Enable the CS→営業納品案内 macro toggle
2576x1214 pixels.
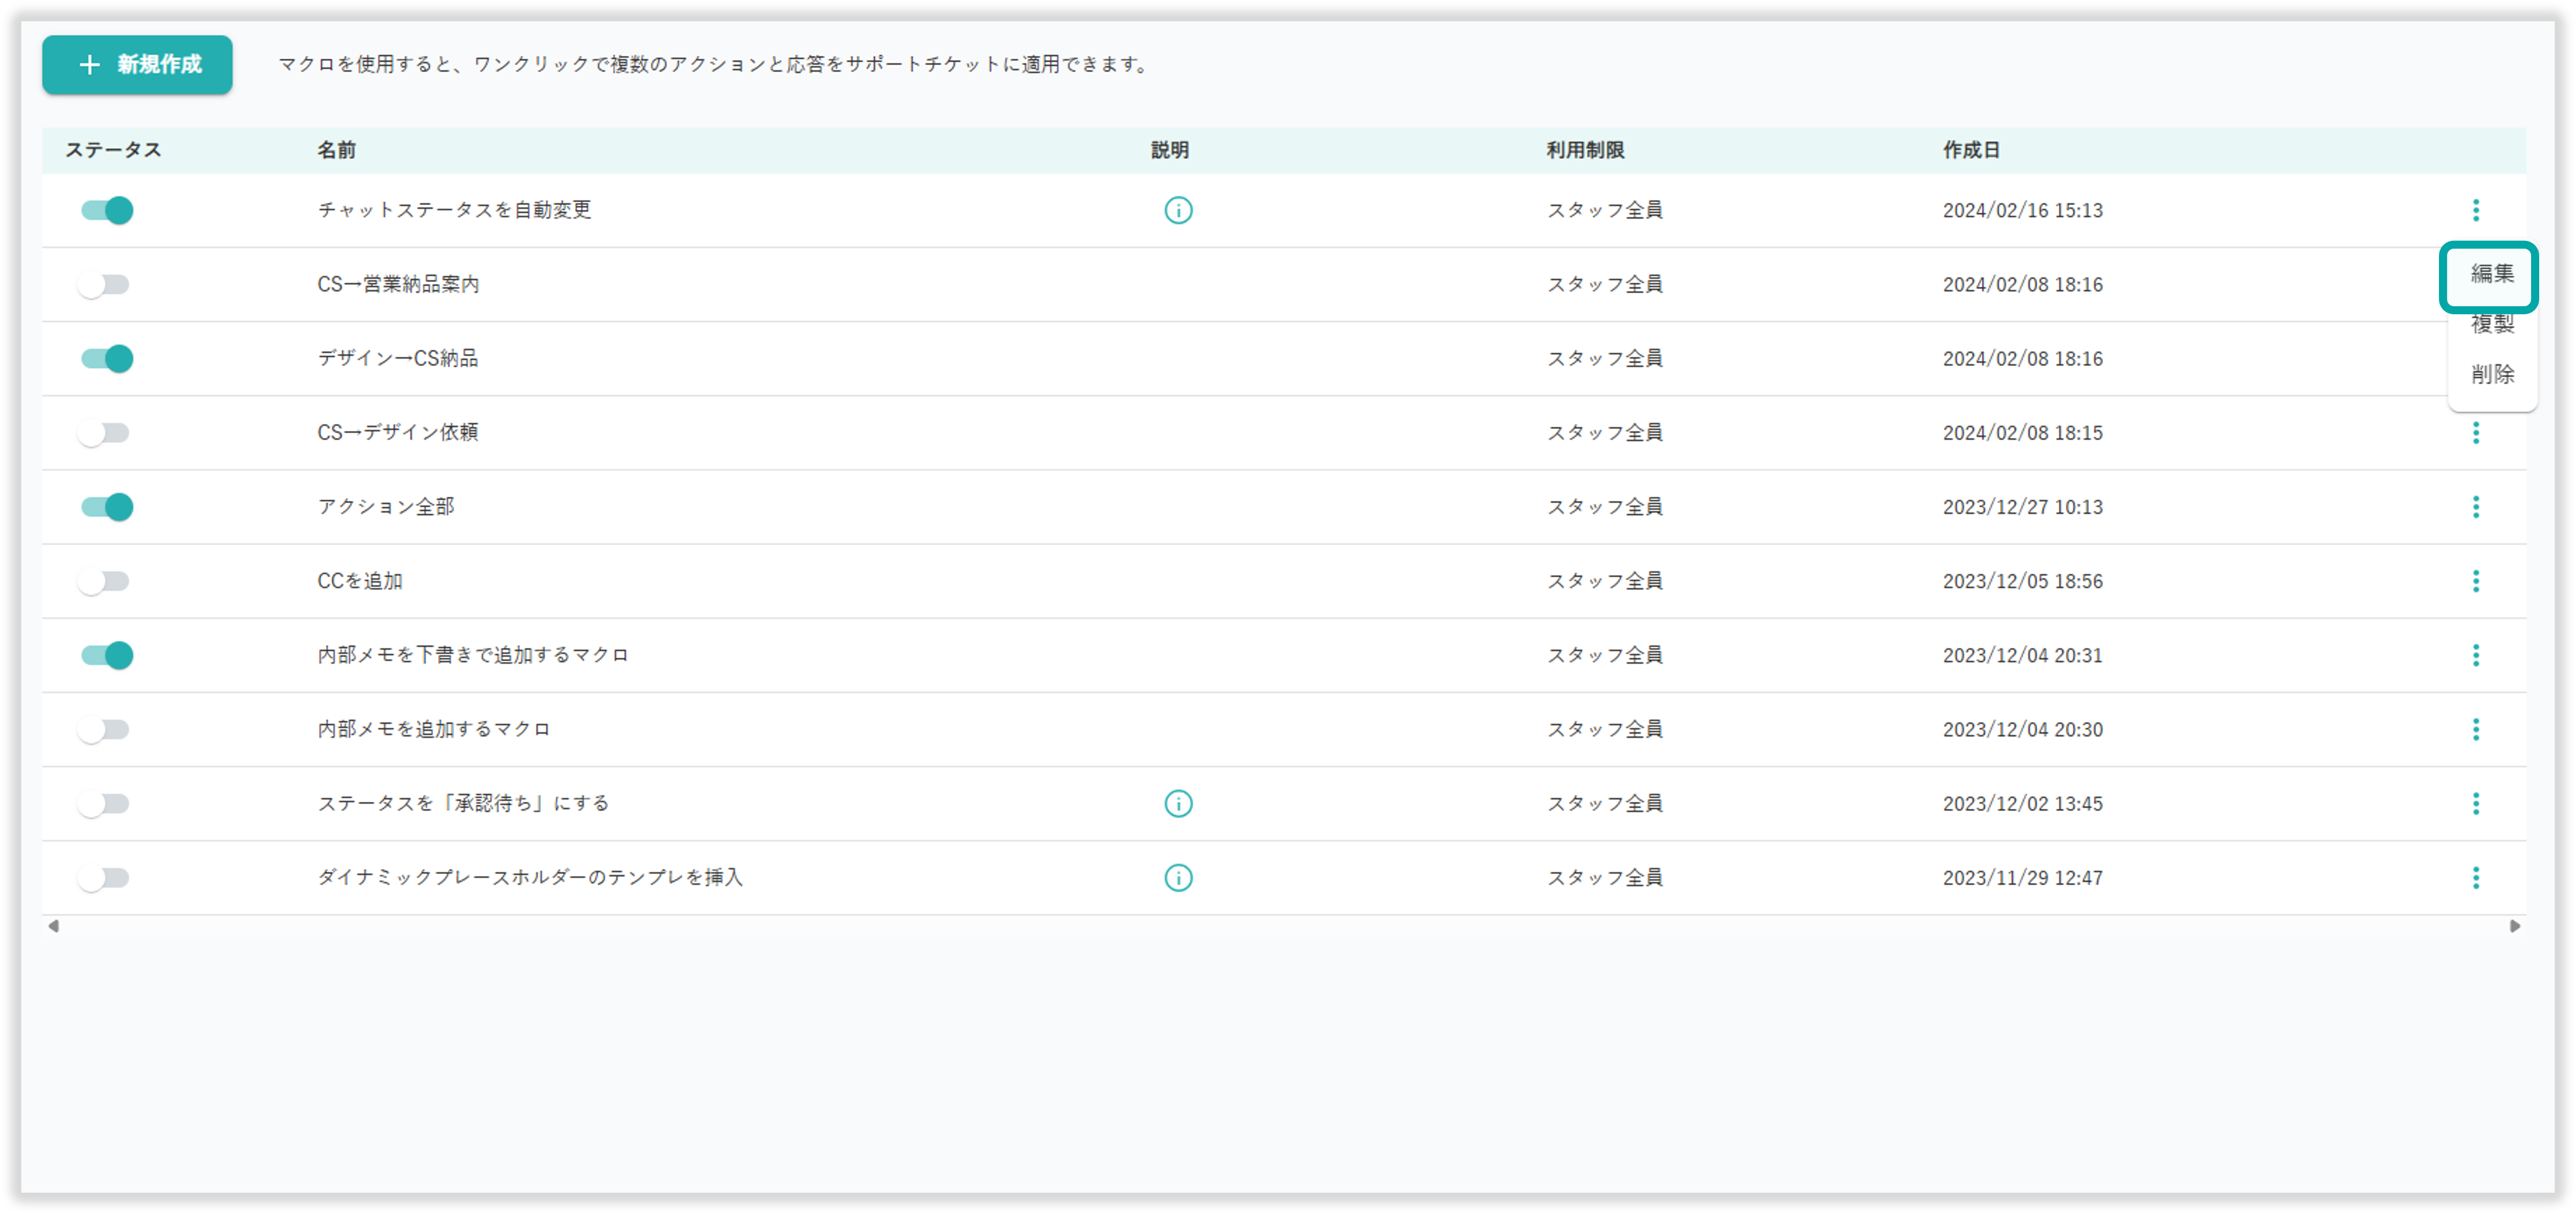click(x=104, y=285)
